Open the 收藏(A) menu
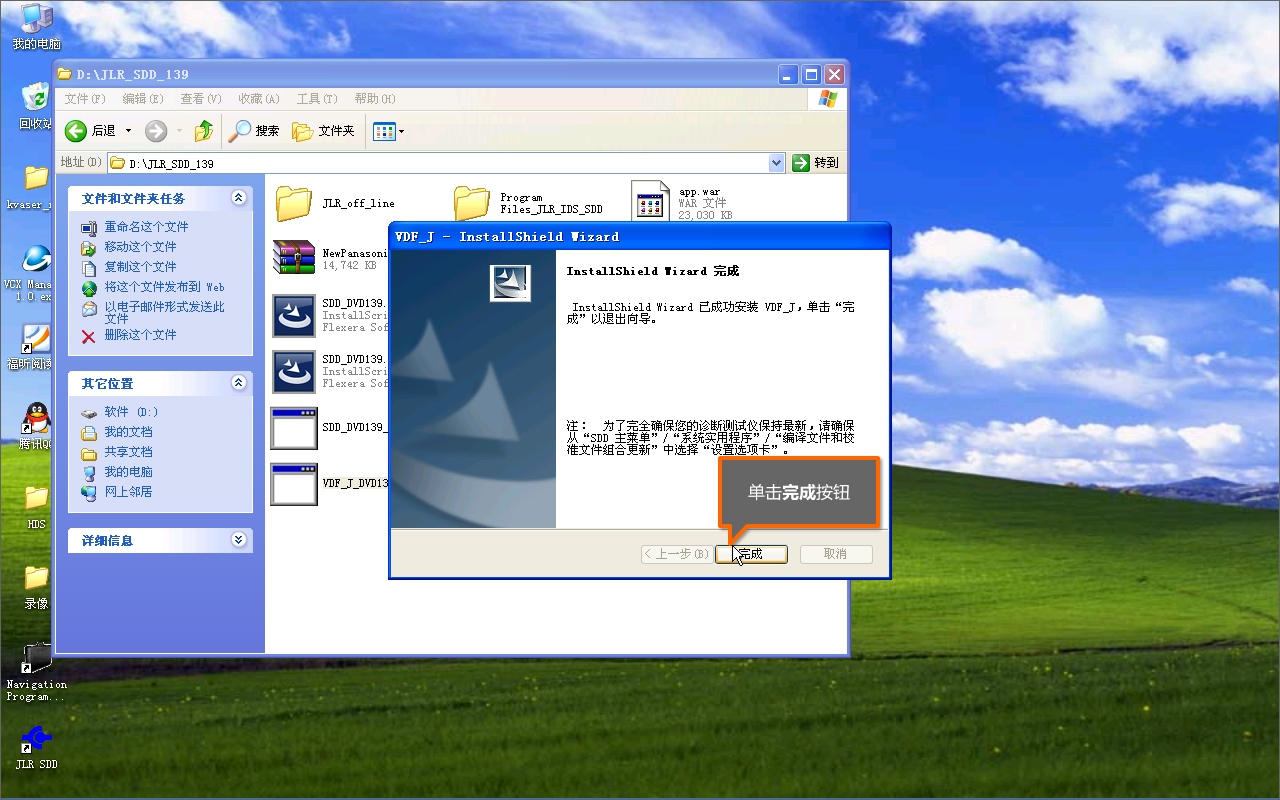This screenshot has height=800, width=1280. click(258, 99)
